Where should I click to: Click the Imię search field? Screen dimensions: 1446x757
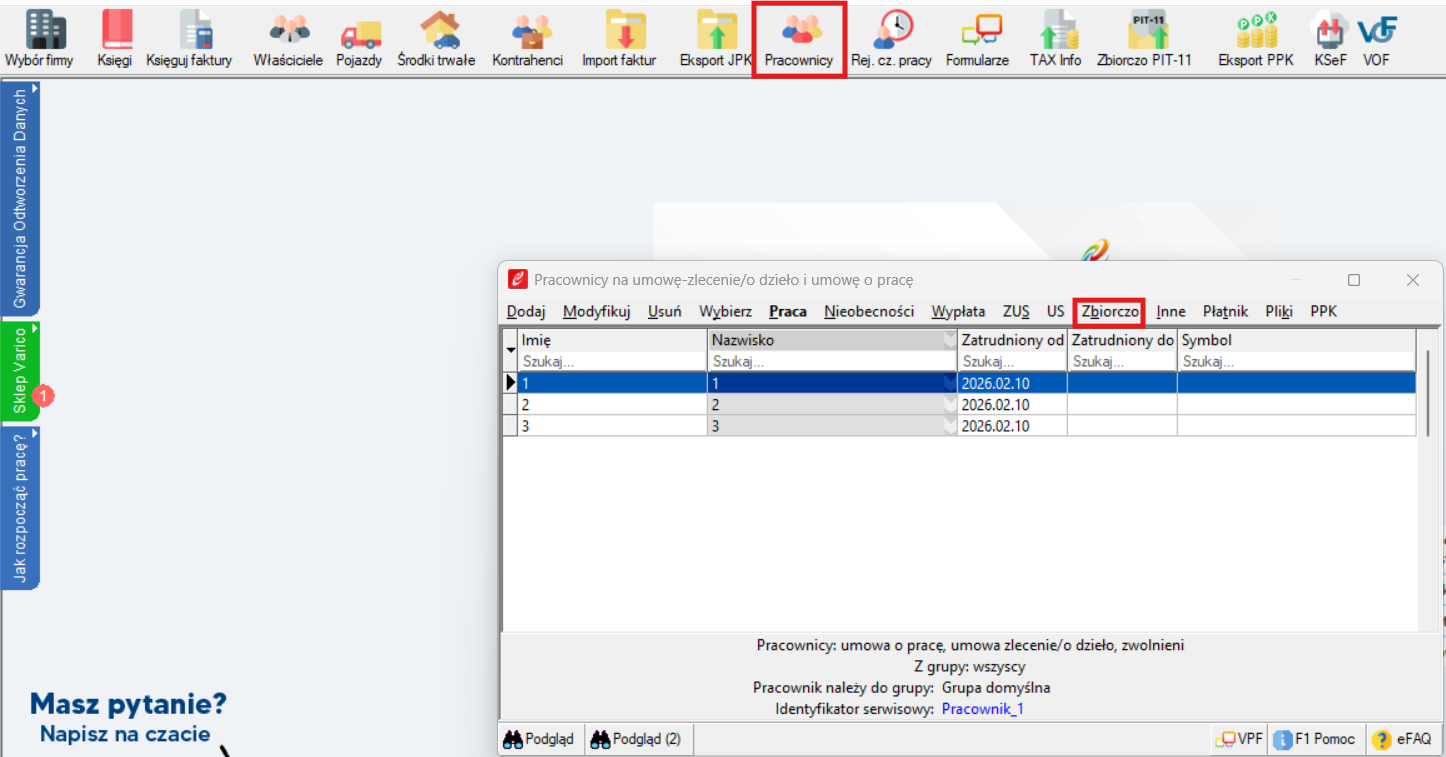coord(612,362)
